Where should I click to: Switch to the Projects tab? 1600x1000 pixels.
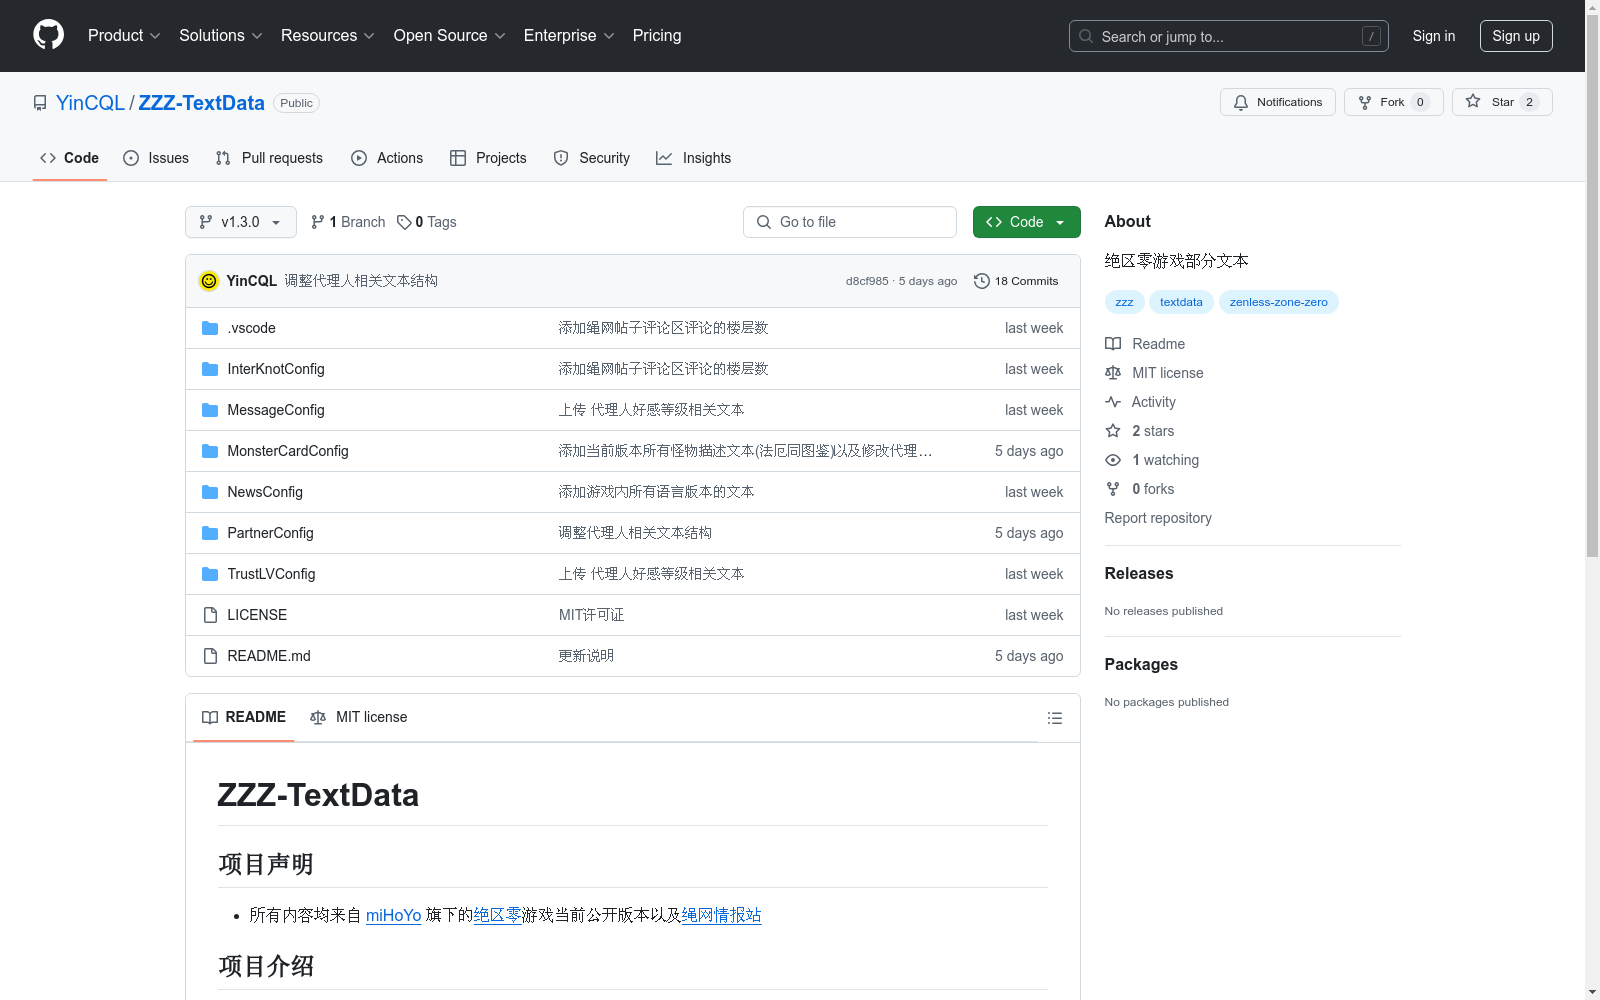pos(488,158)
